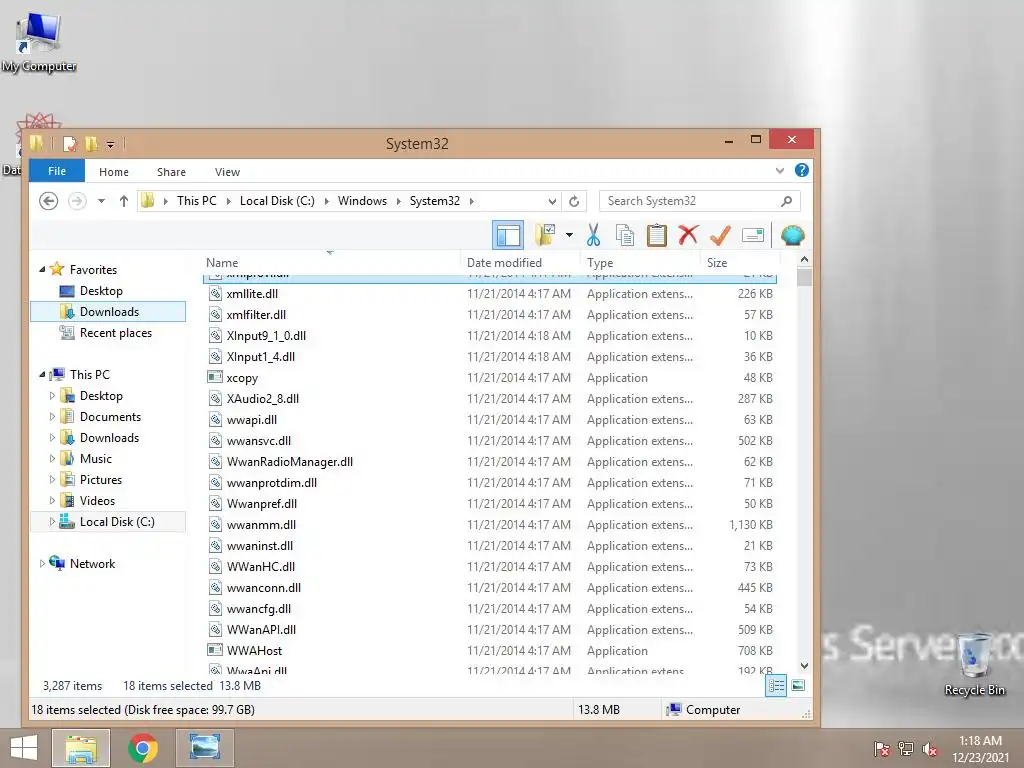Open dropdown arrow next to Folder Options icon
Screen dimensions: 1024x768
pyautogui.click(x=569, y=235)
